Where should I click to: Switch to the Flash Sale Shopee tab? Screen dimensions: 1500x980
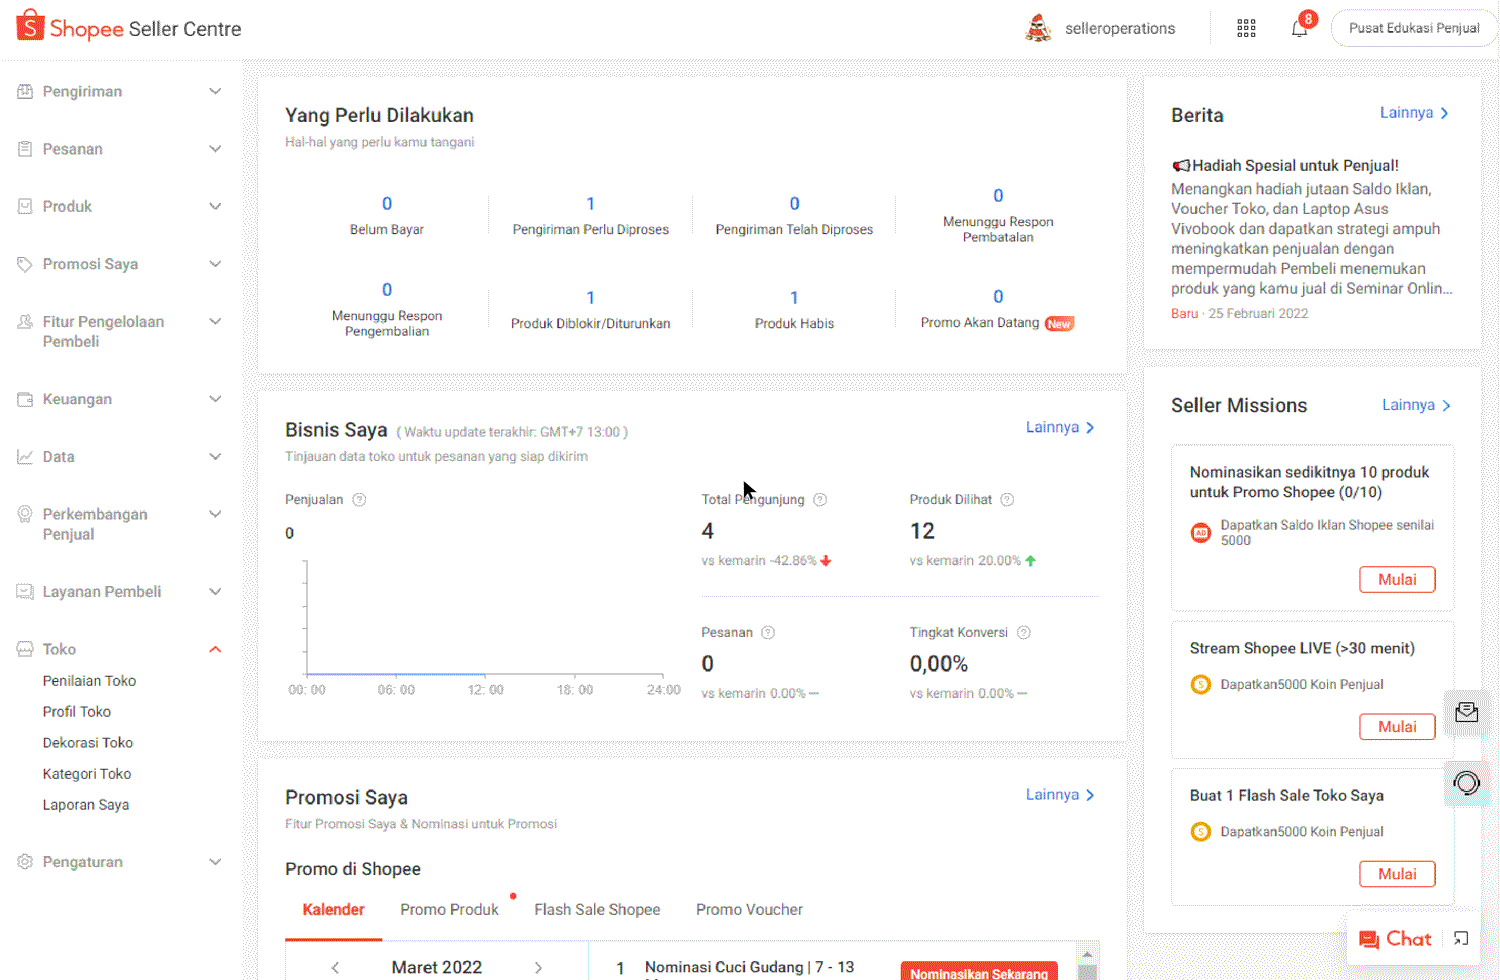pos(597,910)
